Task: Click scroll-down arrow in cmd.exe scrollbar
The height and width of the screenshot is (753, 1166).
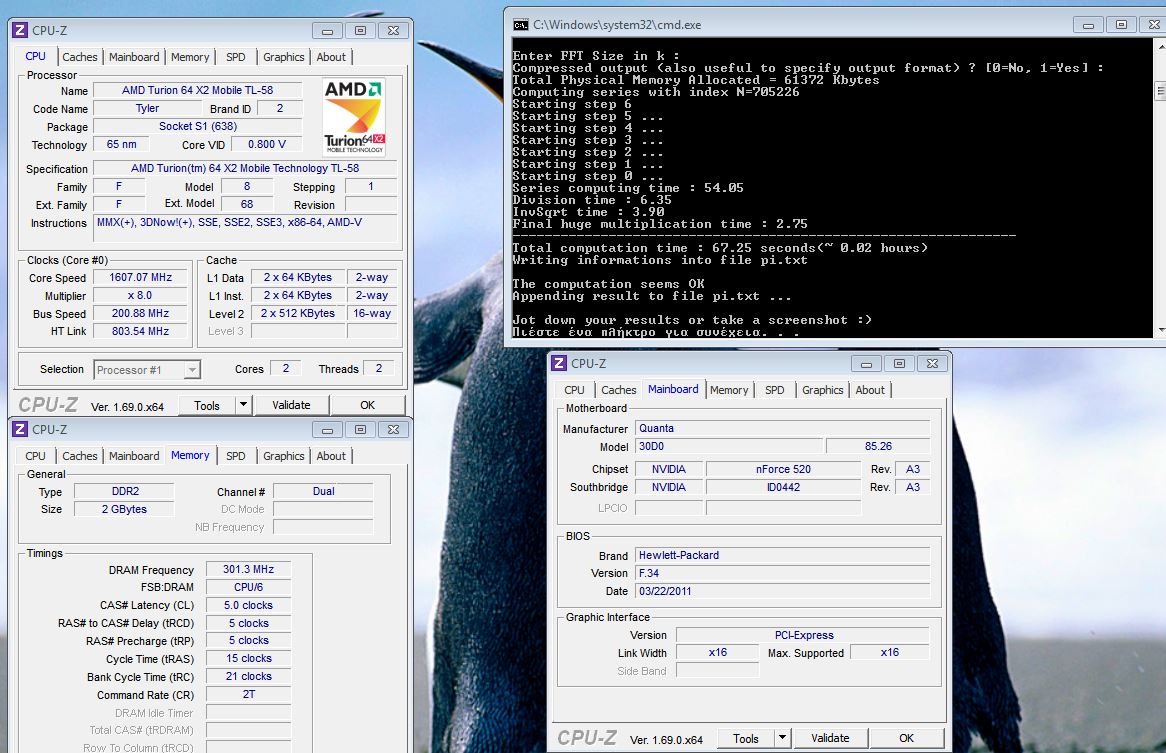Action: pos(1160,329)
